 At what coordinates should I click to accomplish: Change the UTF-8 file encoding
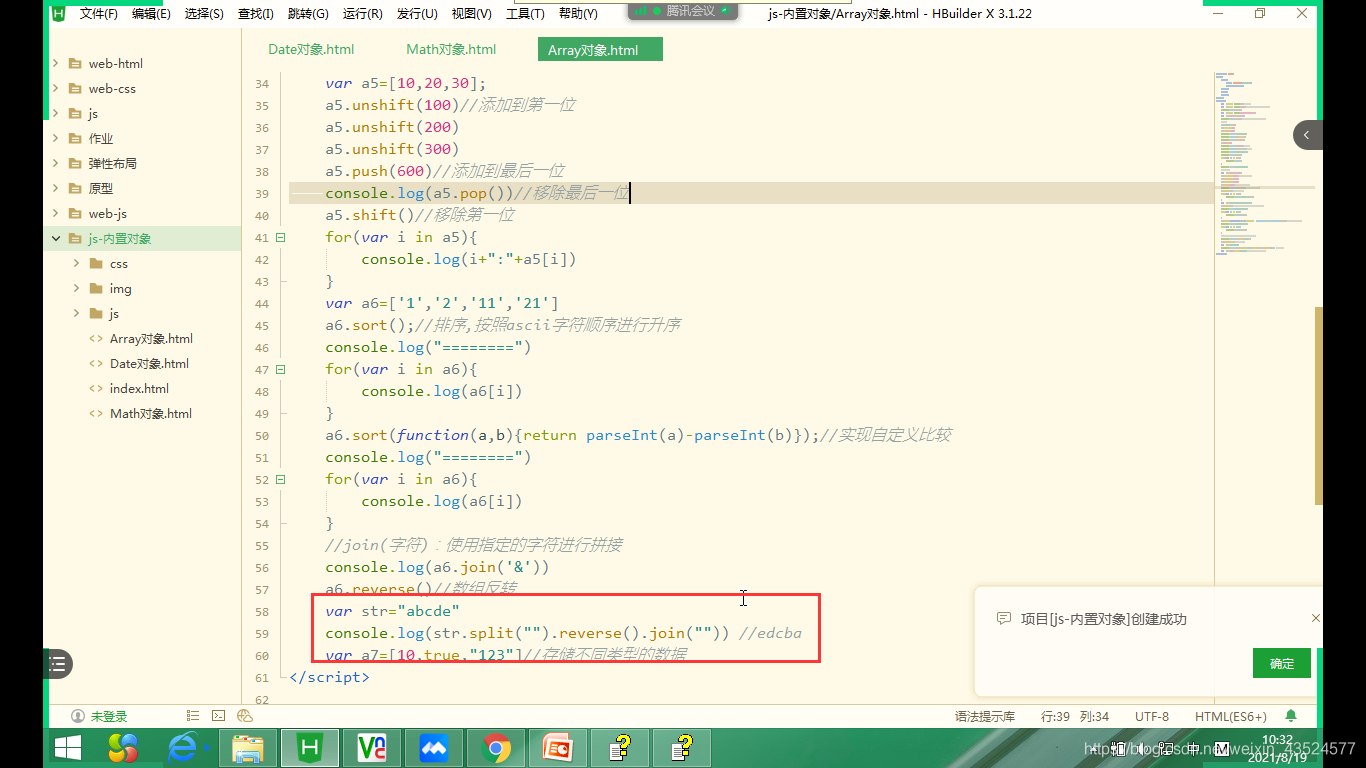[x=1152, y=716]
